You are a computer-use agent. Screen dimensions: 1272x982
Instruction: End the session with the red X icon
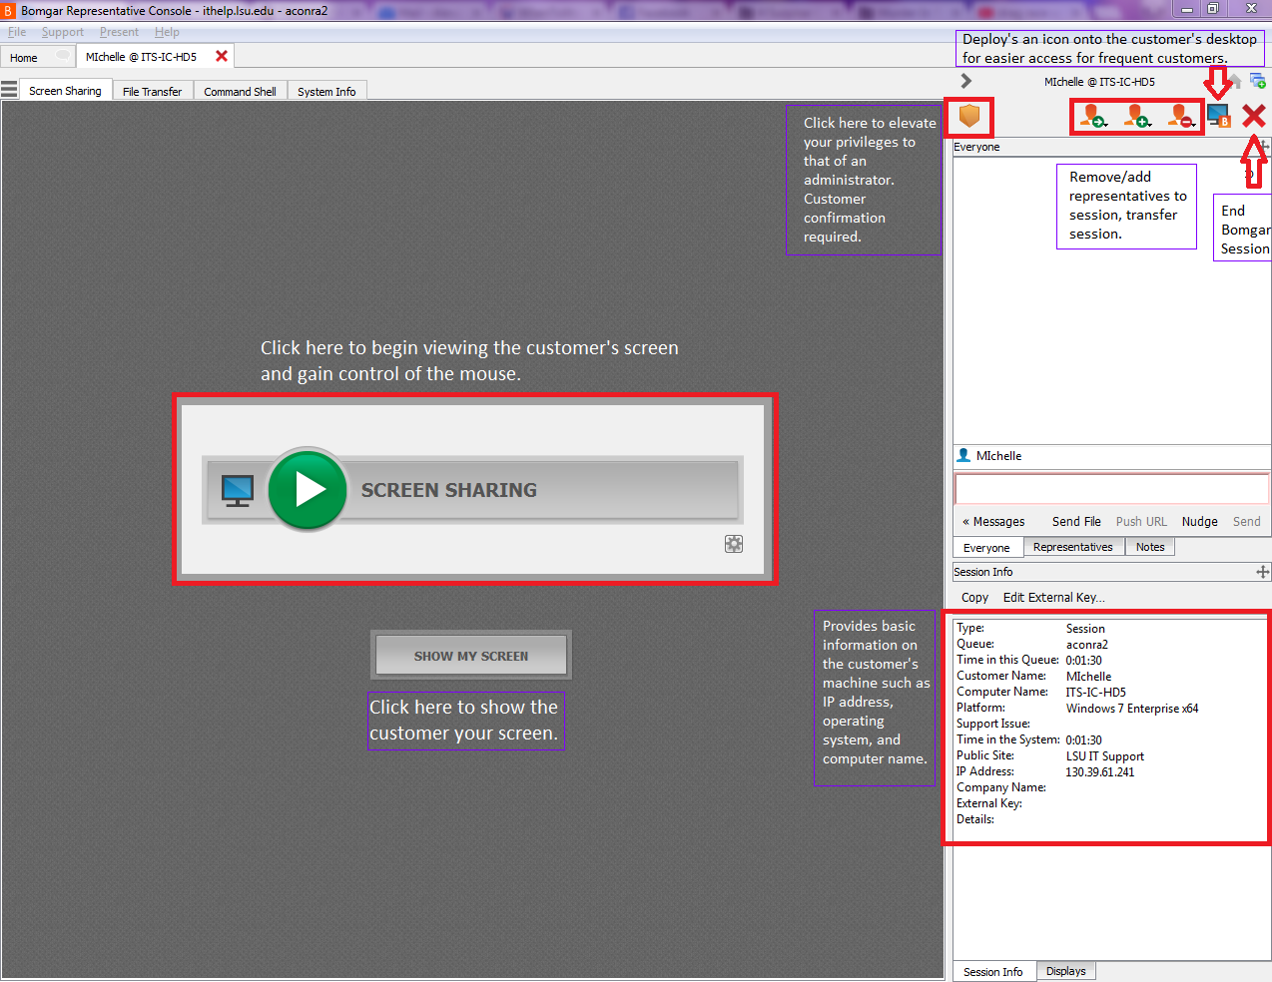(1254, 116)
